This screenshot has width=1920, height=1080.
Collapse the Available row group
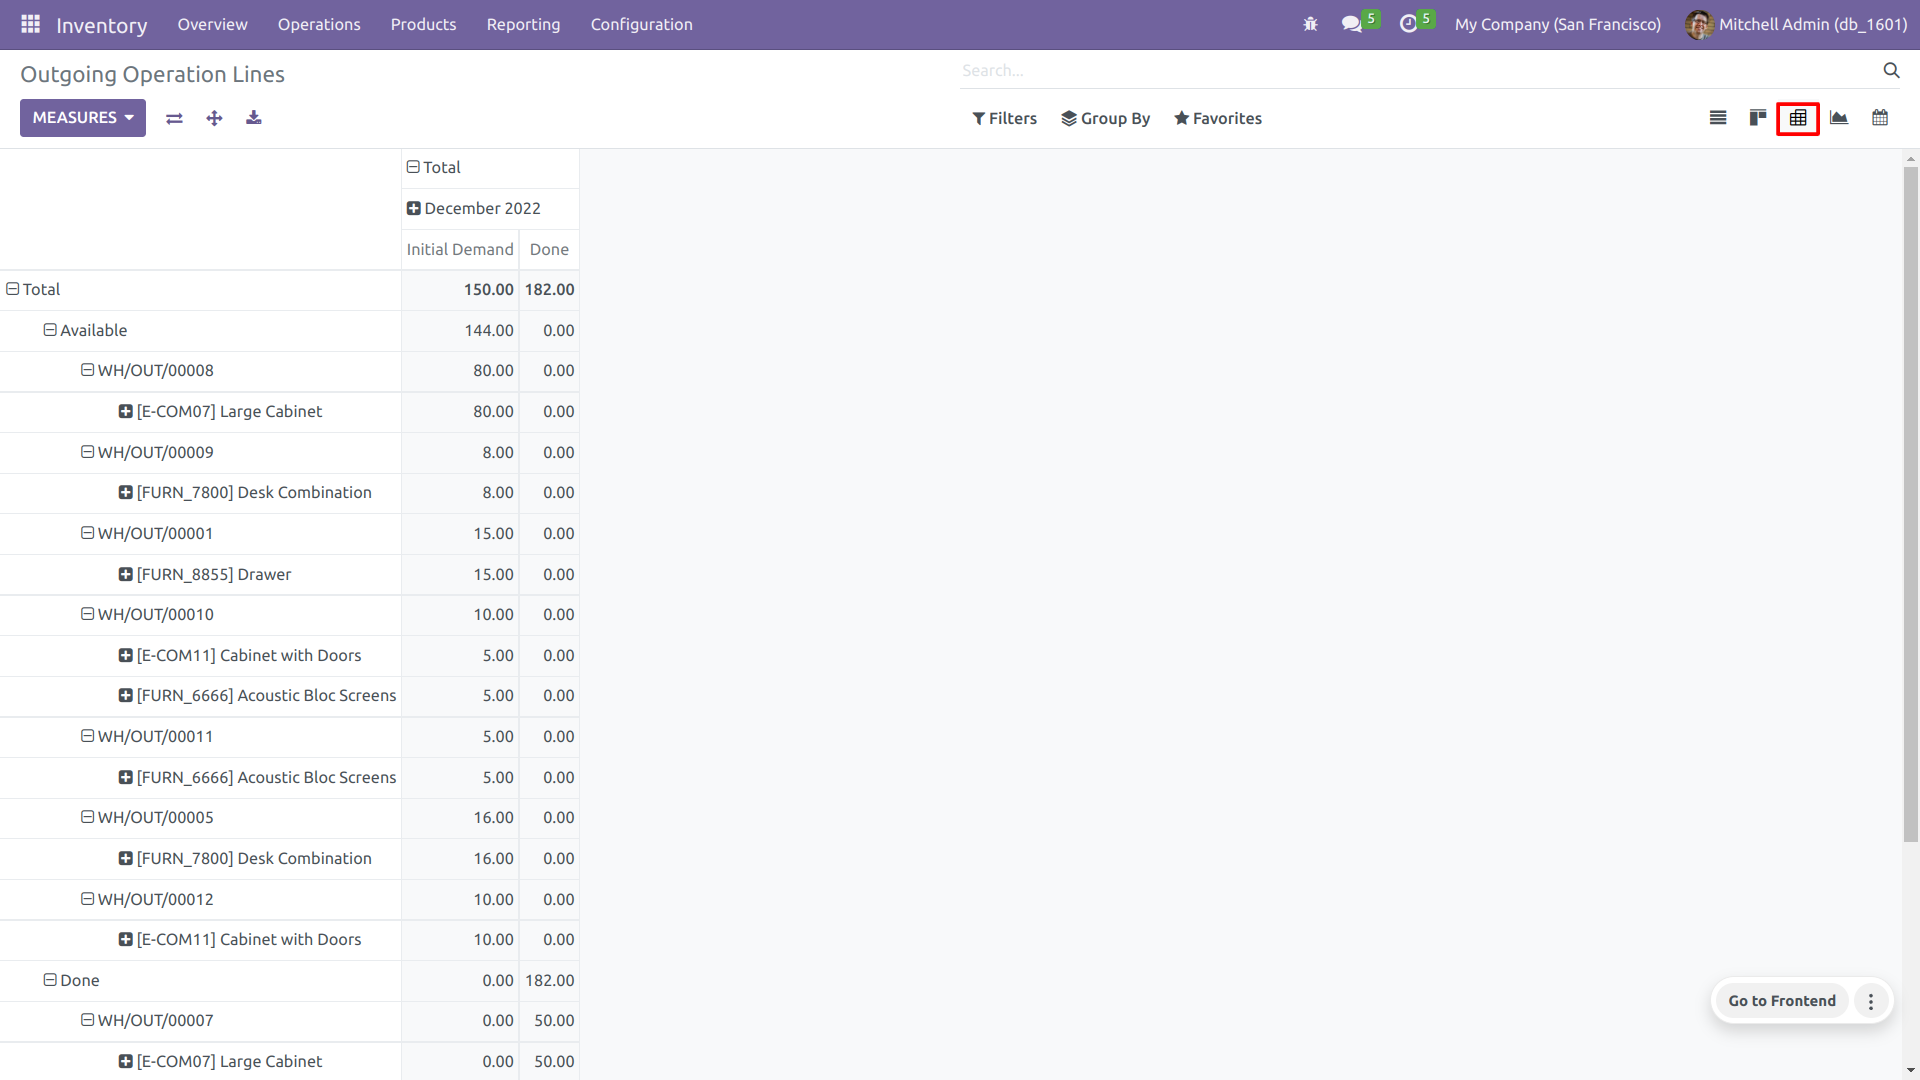click(x=85, y=330)
